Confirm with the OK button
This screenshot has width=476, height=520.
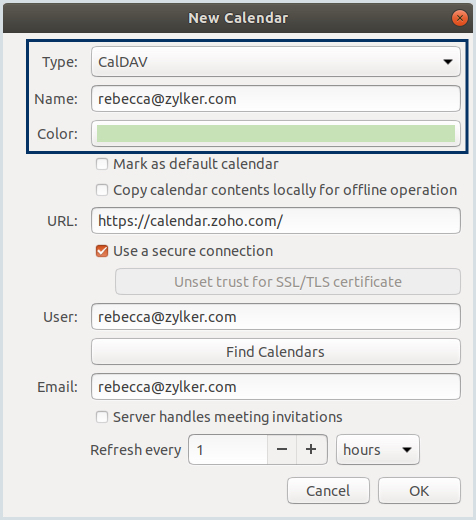click(419, 491)
